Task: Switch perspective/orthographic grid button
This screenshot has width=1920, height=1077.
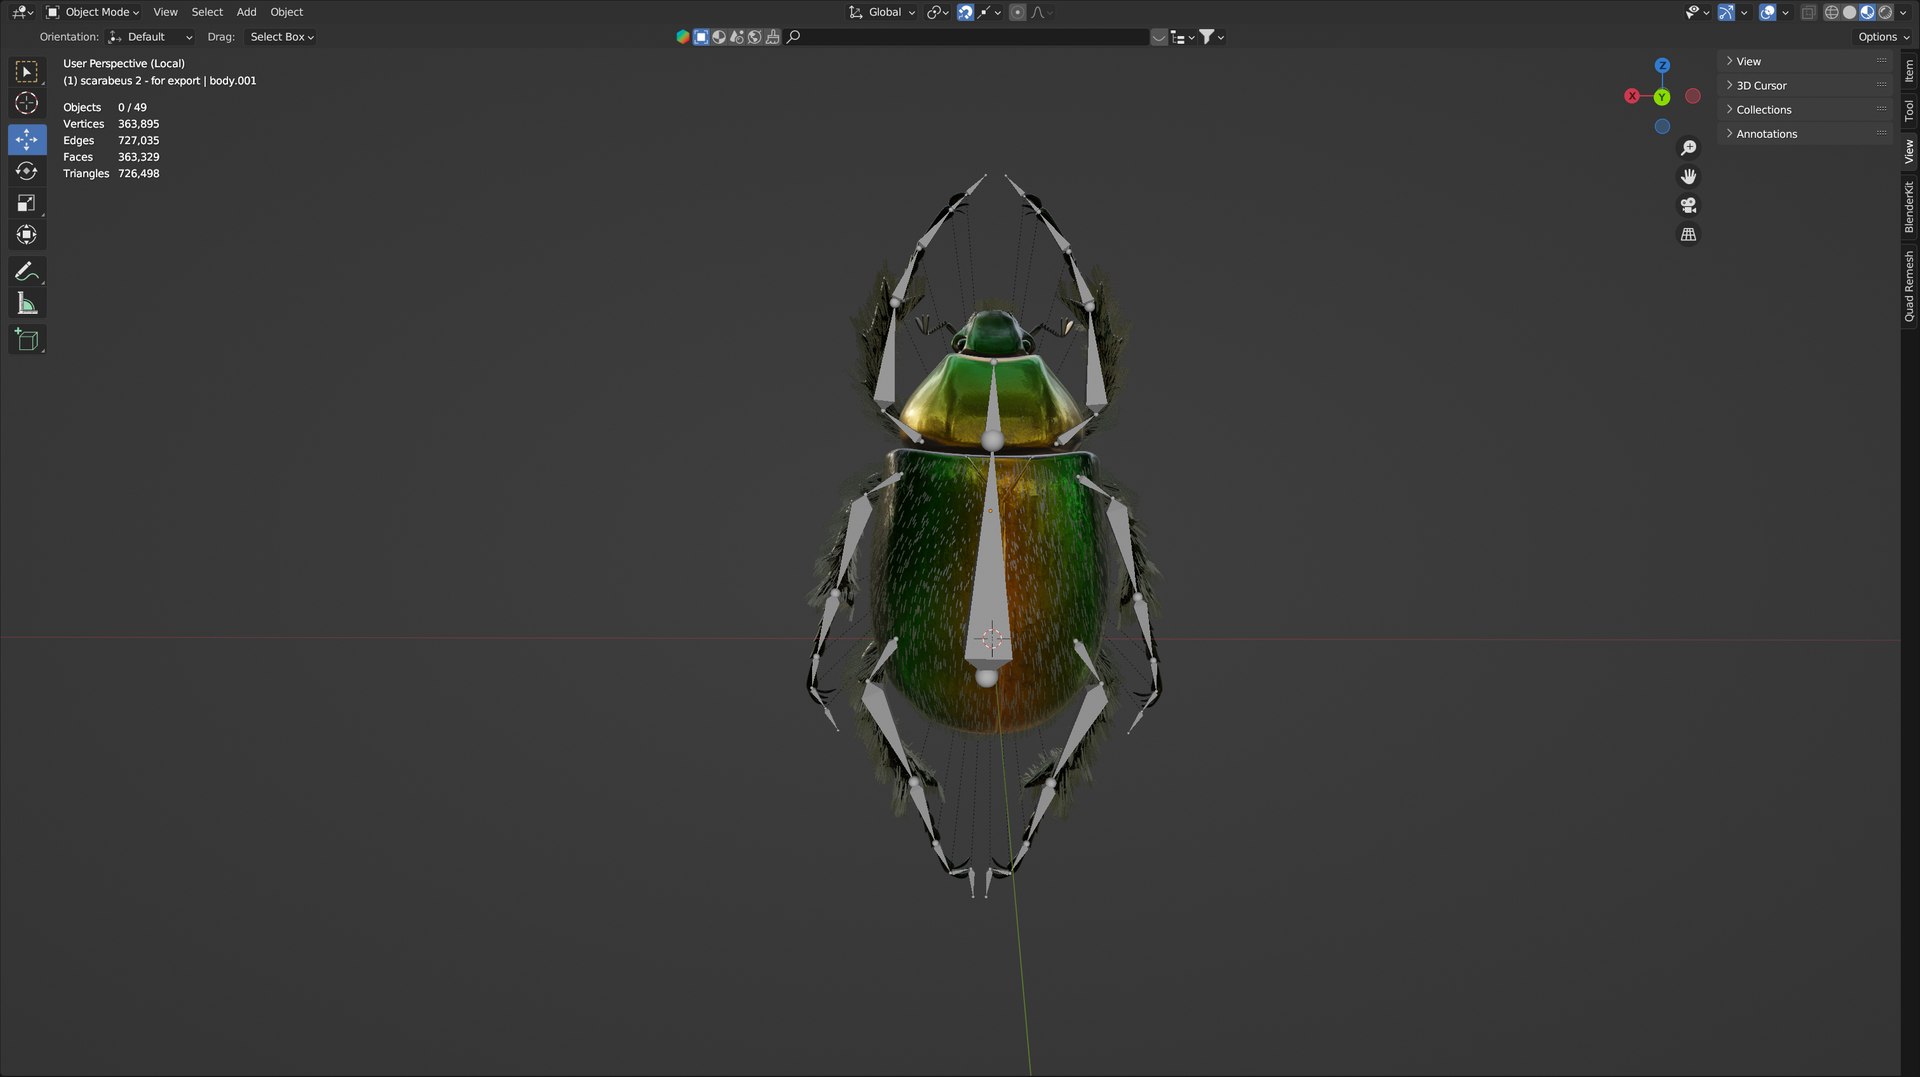Action: (1688, 234)
